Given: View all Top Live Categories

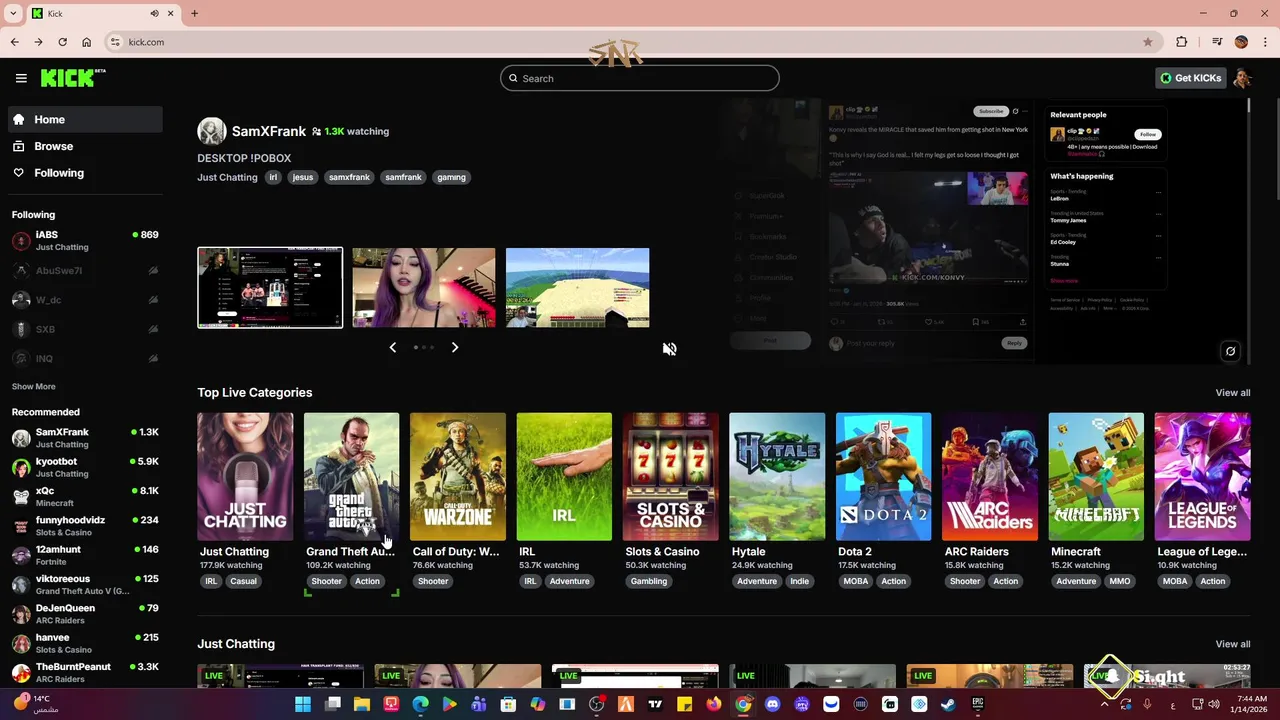Looking at the screenshot, I should point(1233,393).
